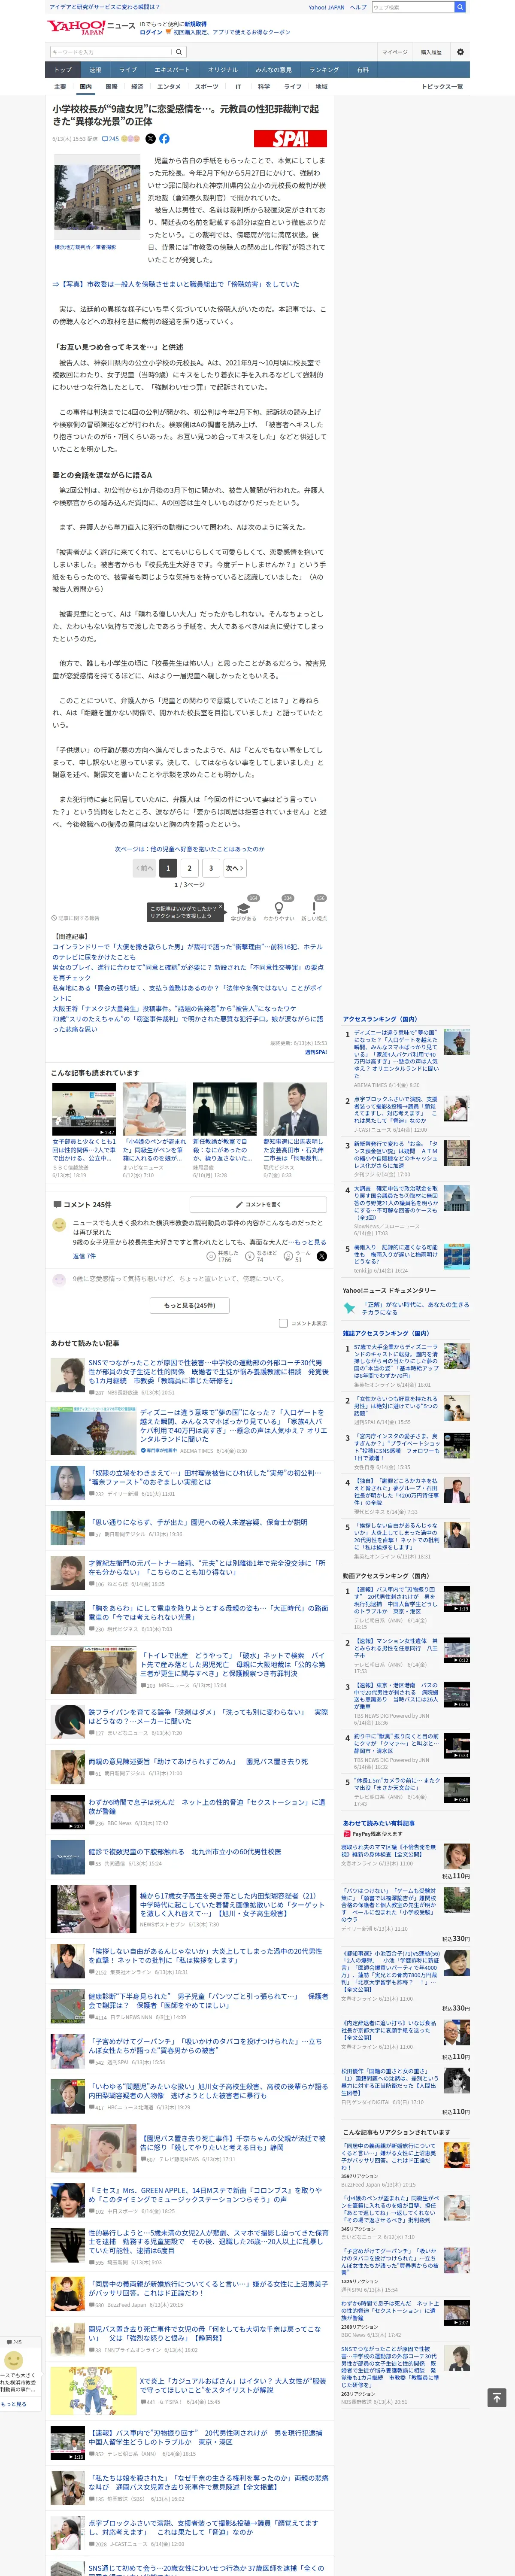Image resolution: width=515 pixels, height=2576 pixels.
Task: Open the 【写真】市教委 傍聴妨害 link
Action: (x=175, y=284)
